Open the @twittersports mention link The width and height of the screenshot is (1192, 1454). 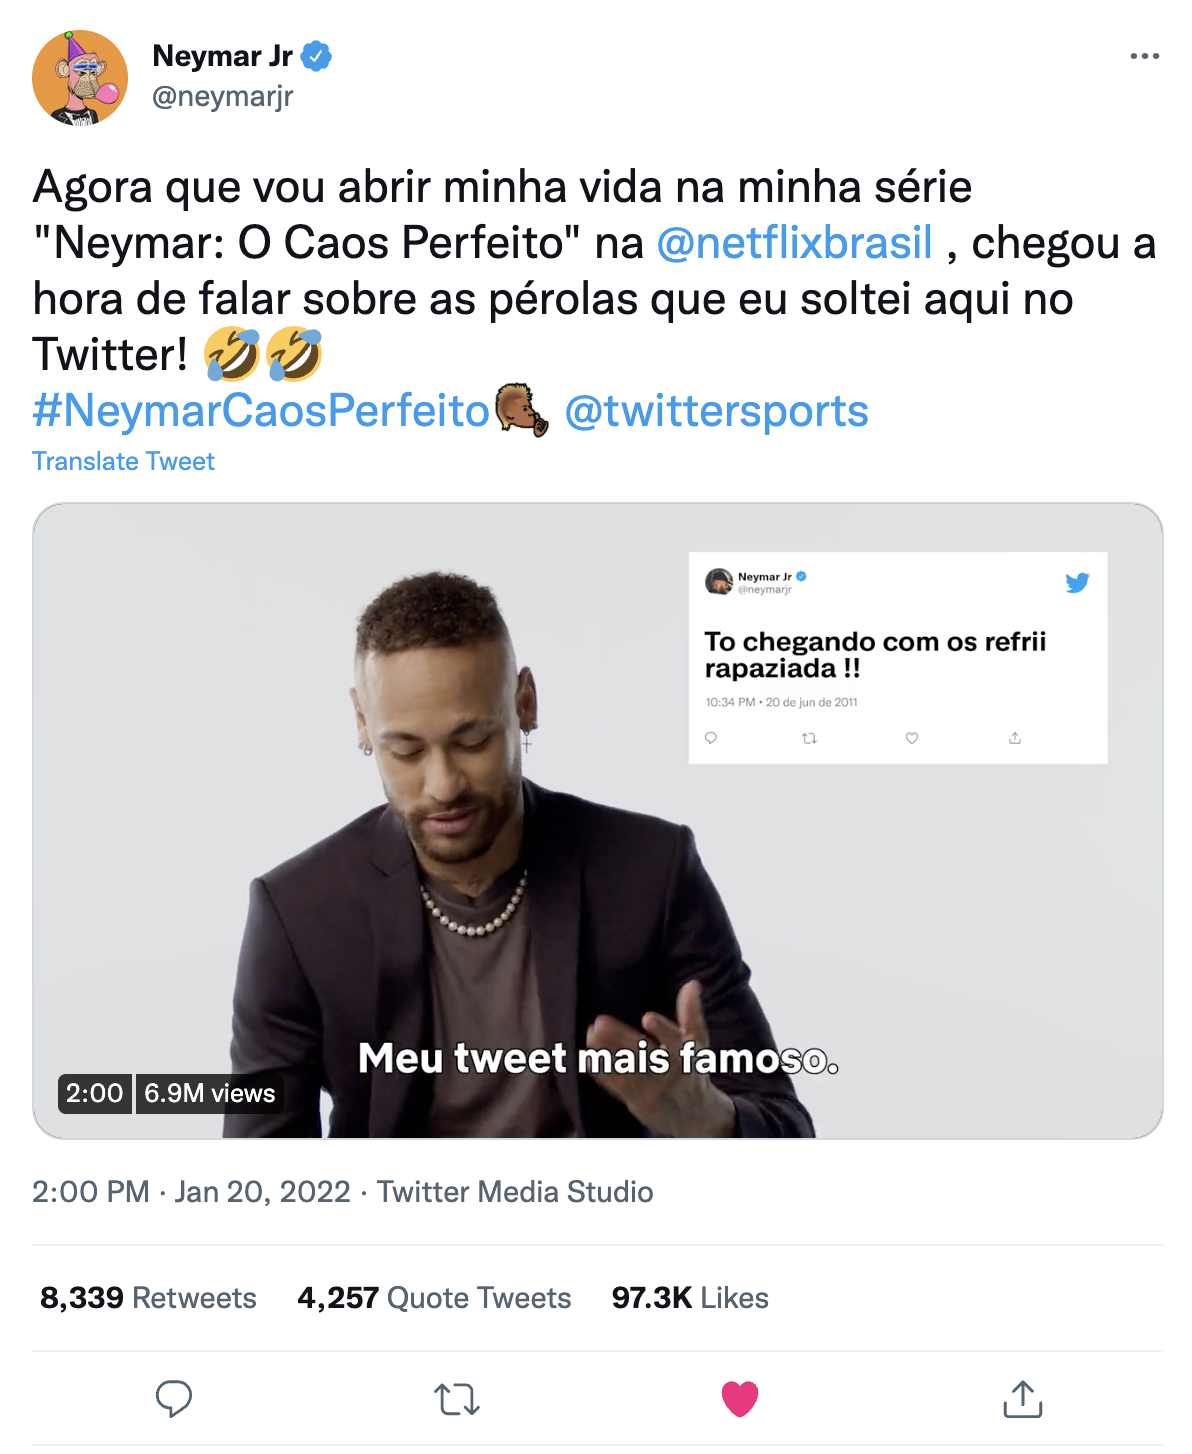pos(716,411)
